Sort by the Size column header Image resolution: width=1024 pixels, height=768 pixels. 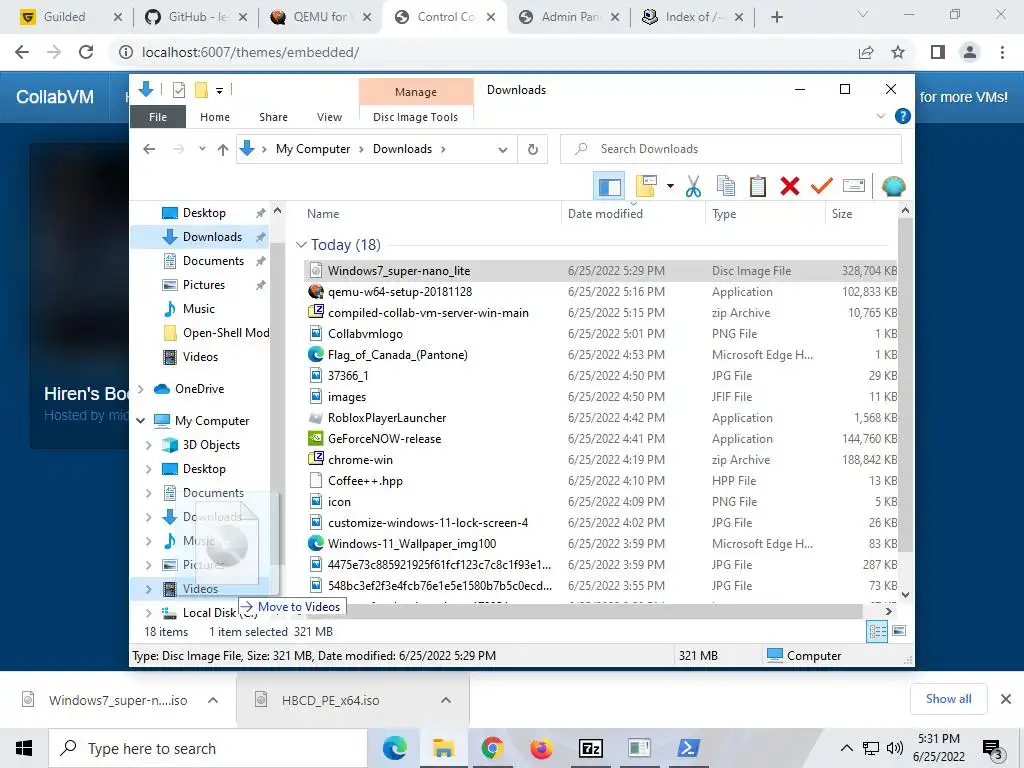coord(842,214)
